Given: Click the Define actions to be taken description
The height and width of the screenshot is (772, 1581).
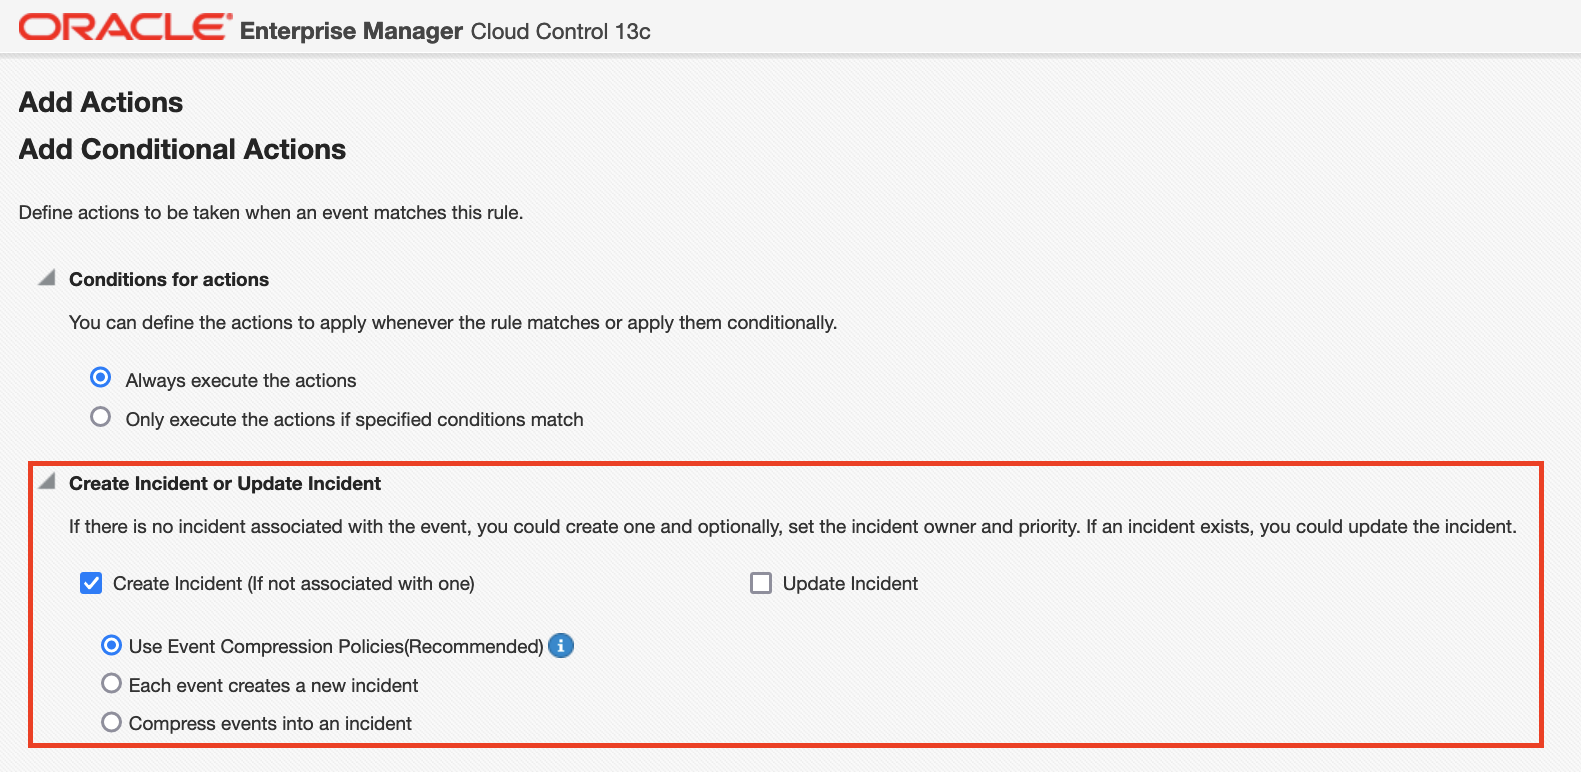Looking at the screenshot, I should [271, 212].
